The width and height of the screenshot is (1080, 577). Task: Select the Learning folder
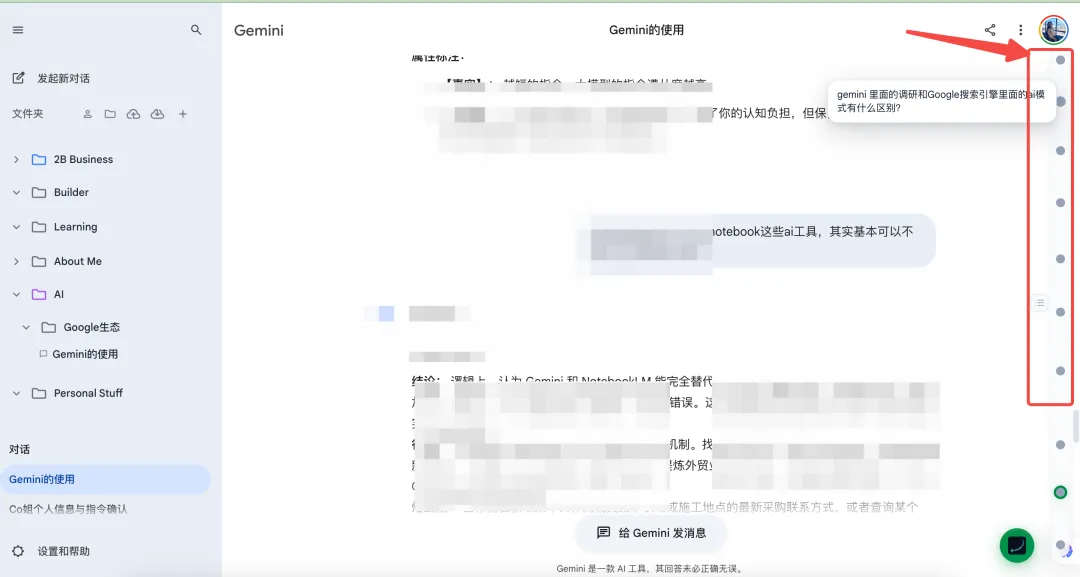65,227
